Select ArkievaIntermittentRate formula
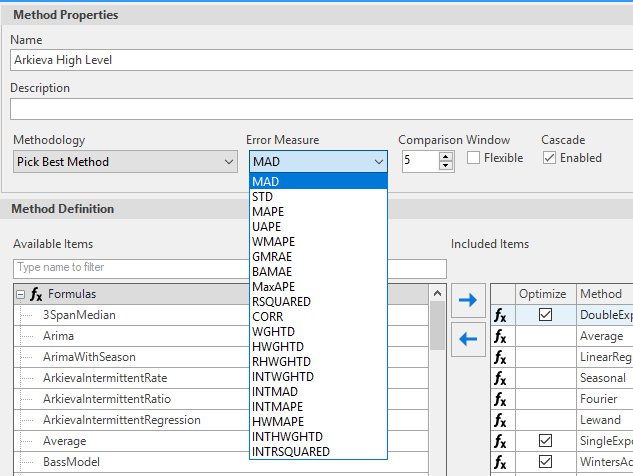633x476 pixels. 105,378
